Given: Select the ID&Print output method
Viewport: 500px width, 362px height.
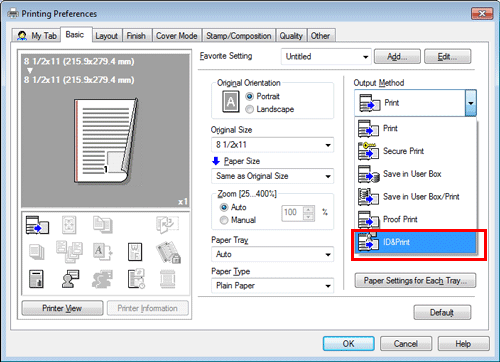Looking at the screenshot, I should 416,242.
